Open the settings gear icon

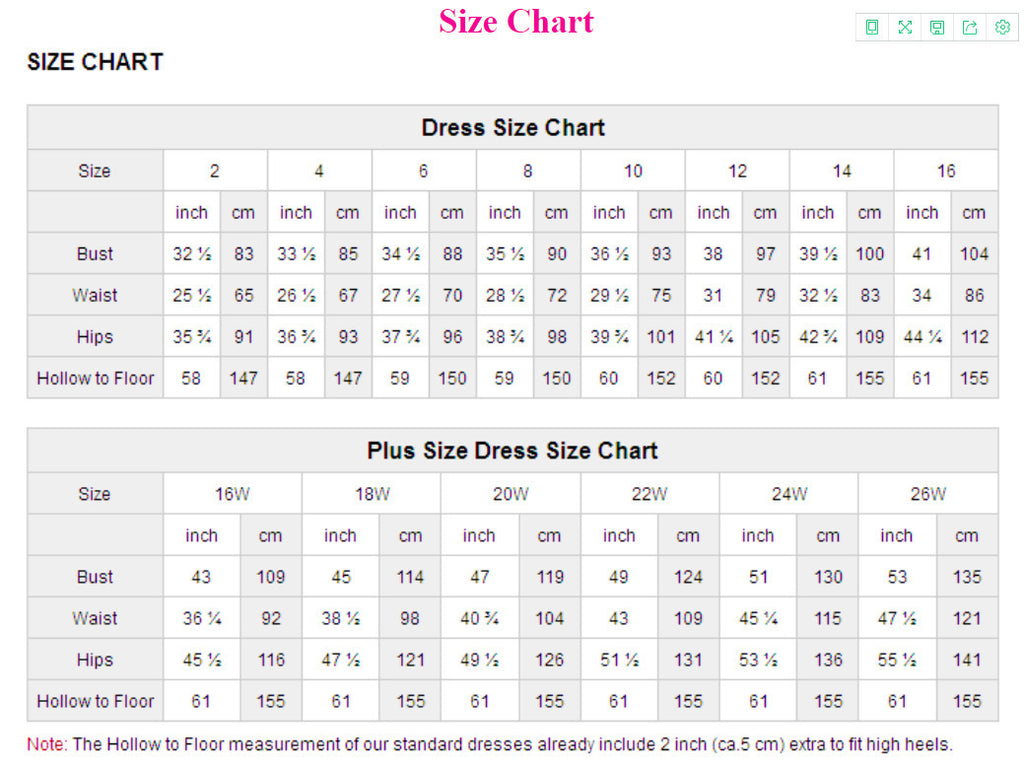tap(1002, 27)
